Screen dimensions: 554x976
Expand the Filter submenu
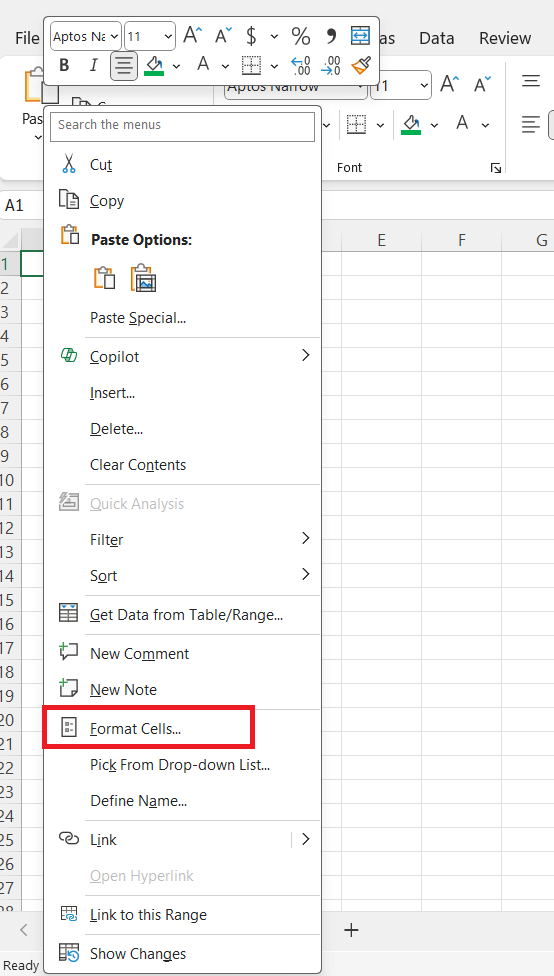point(182,540)
